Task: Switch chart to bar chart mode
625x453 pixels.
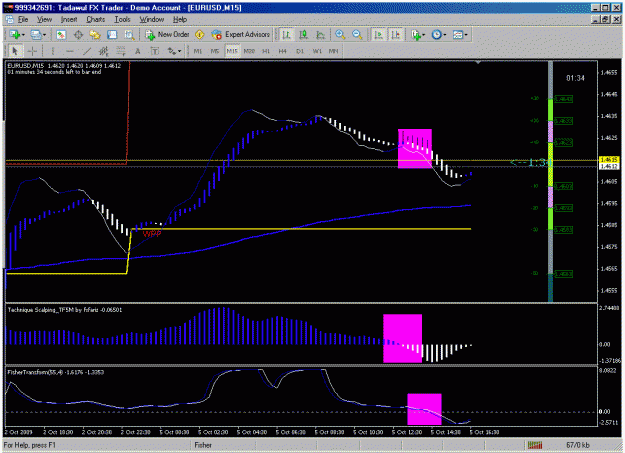Action: [286, 35]
